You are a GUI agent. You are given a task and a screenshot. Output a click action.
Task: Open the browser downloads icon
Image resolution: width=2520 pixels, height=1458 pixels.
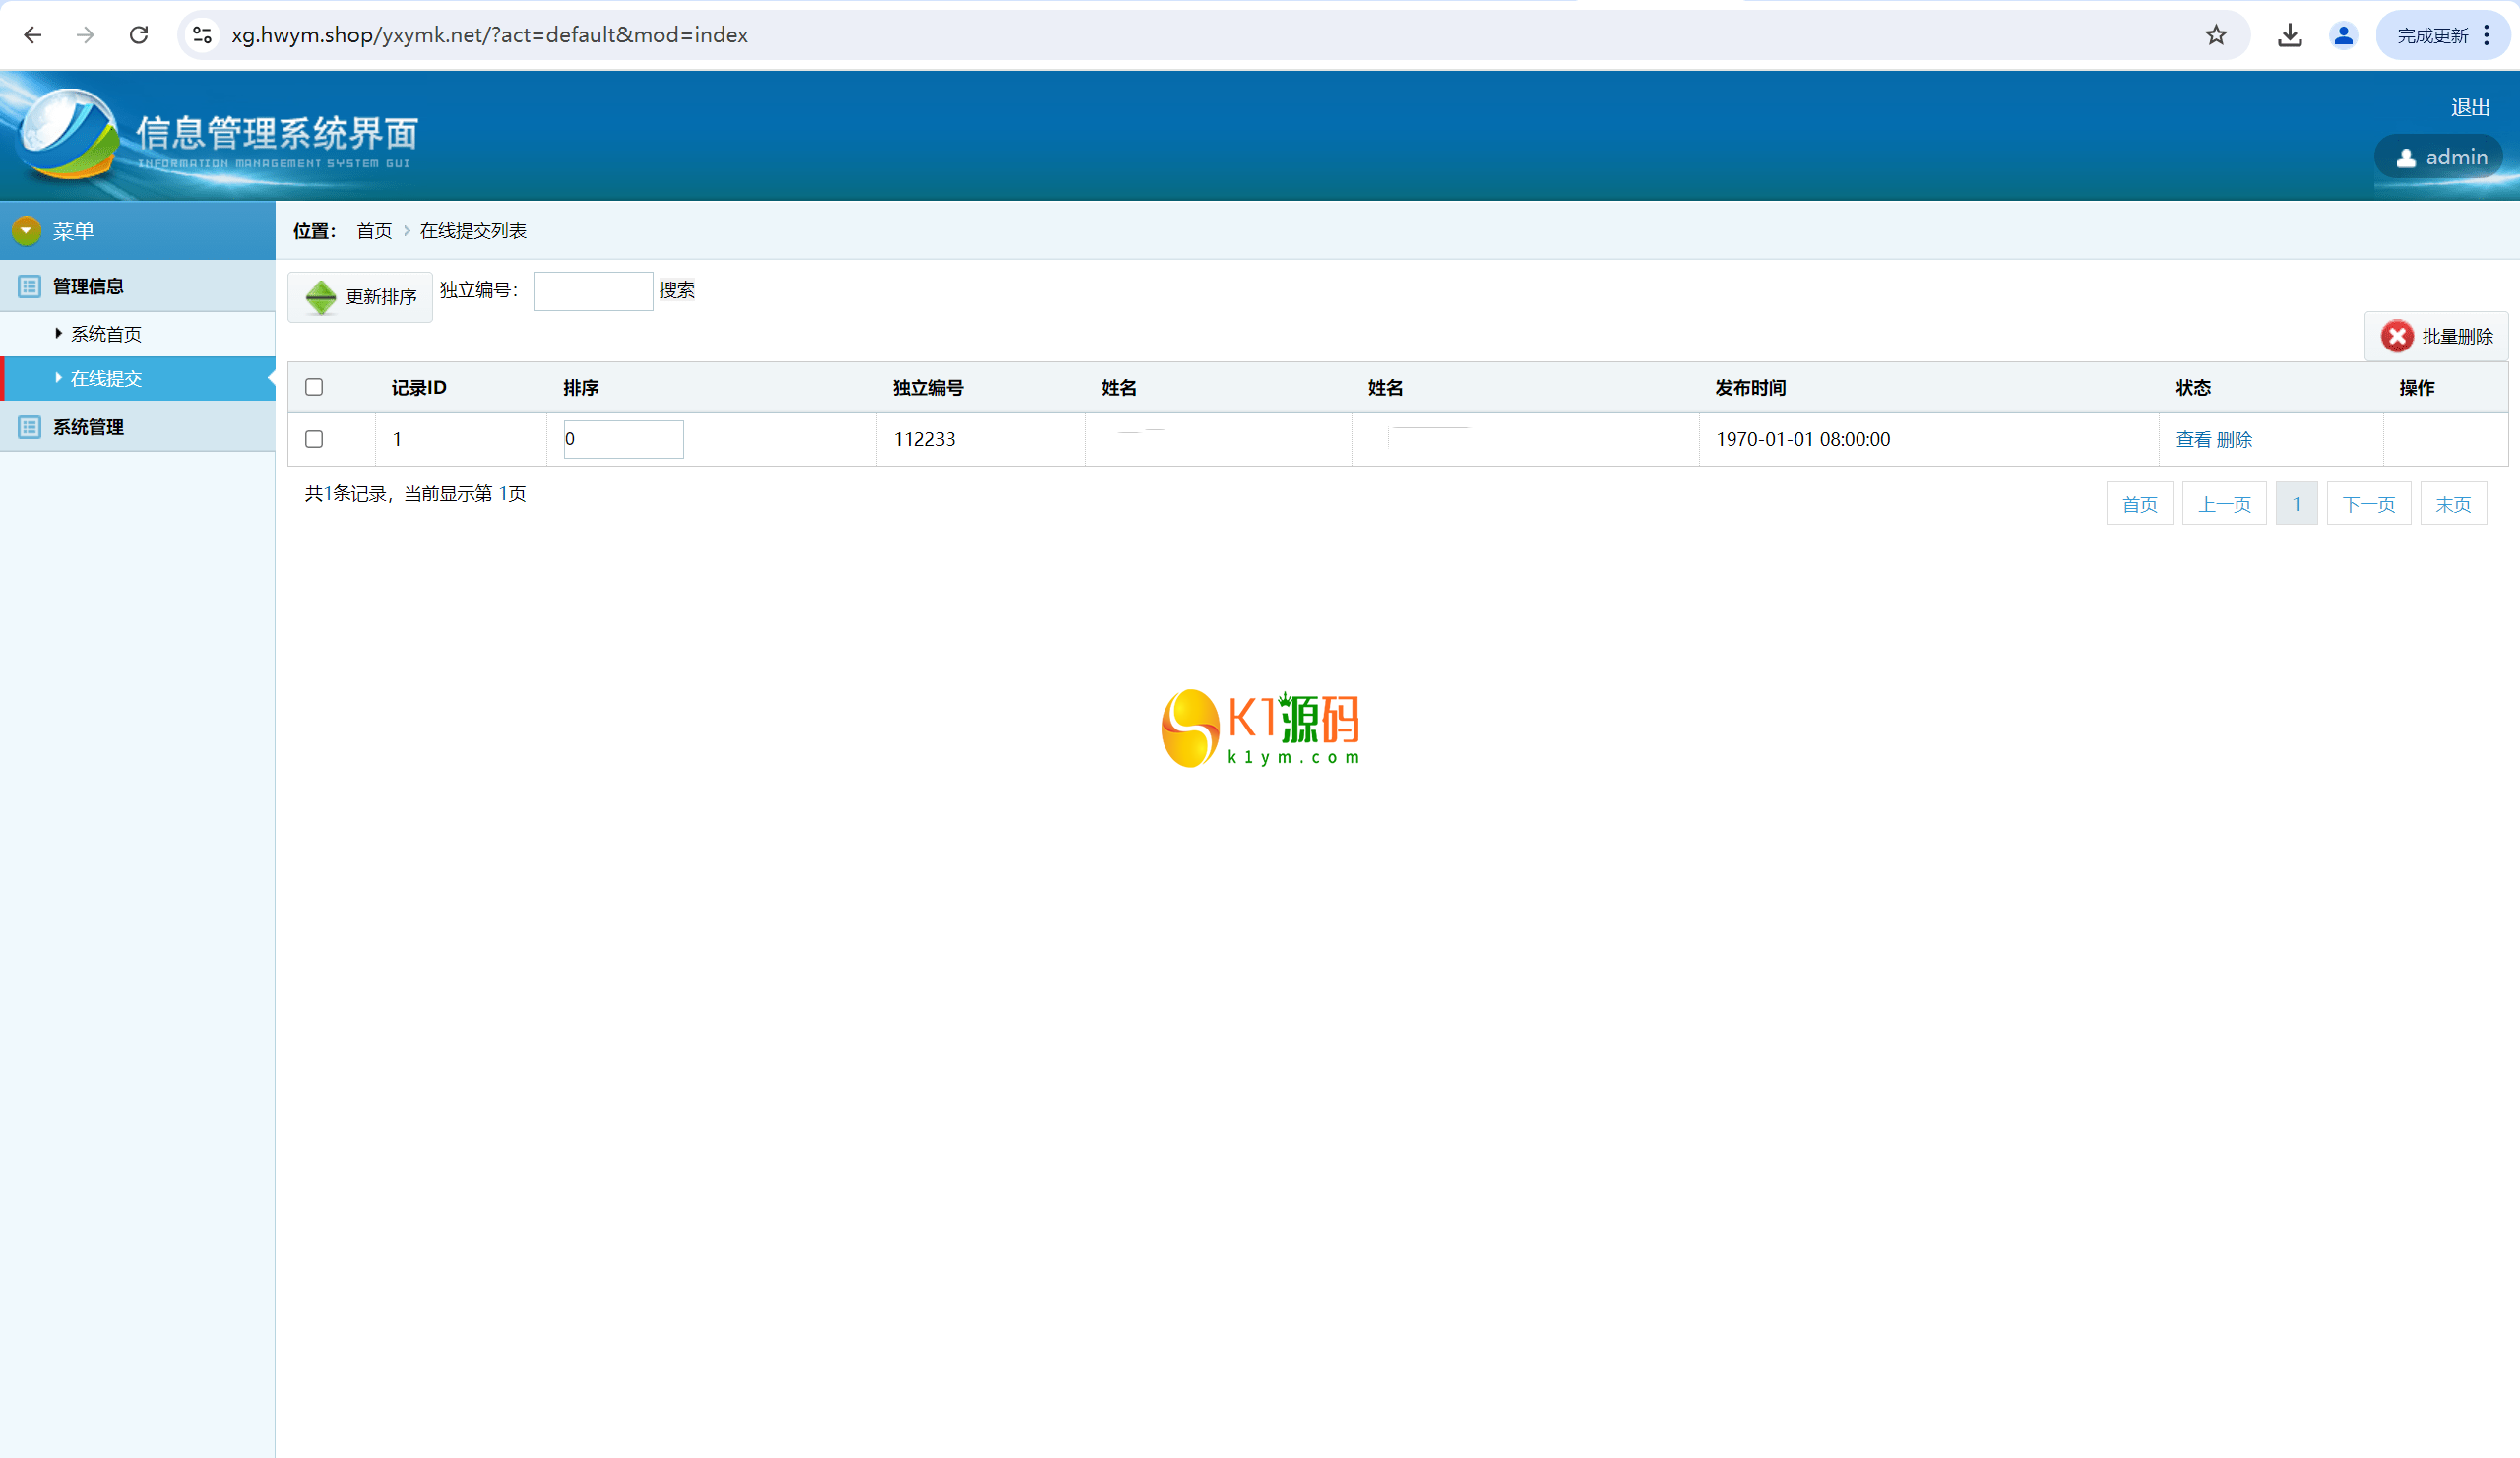click(2290, 35)
